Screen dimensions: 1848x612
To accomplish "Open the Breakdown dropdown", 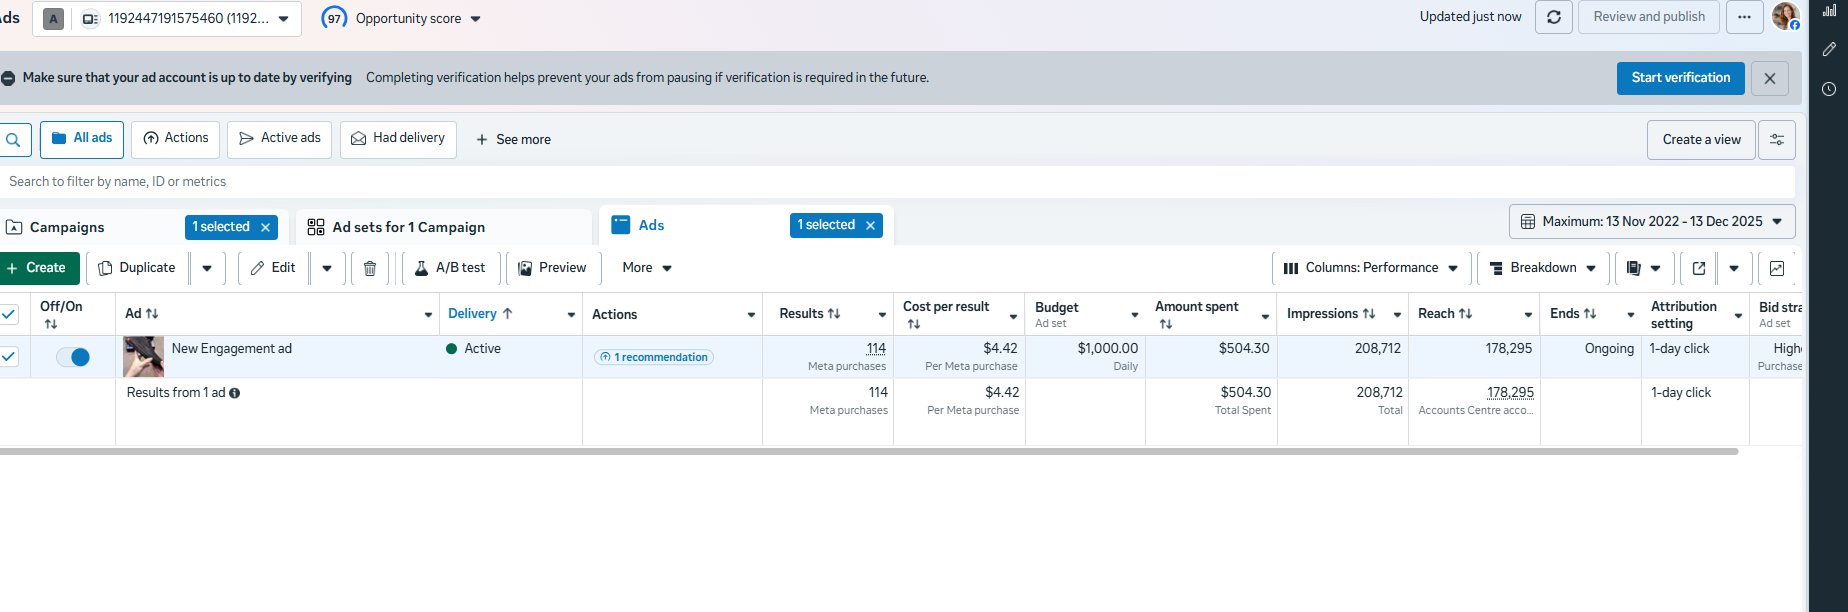I will (x=1543, y=268).
